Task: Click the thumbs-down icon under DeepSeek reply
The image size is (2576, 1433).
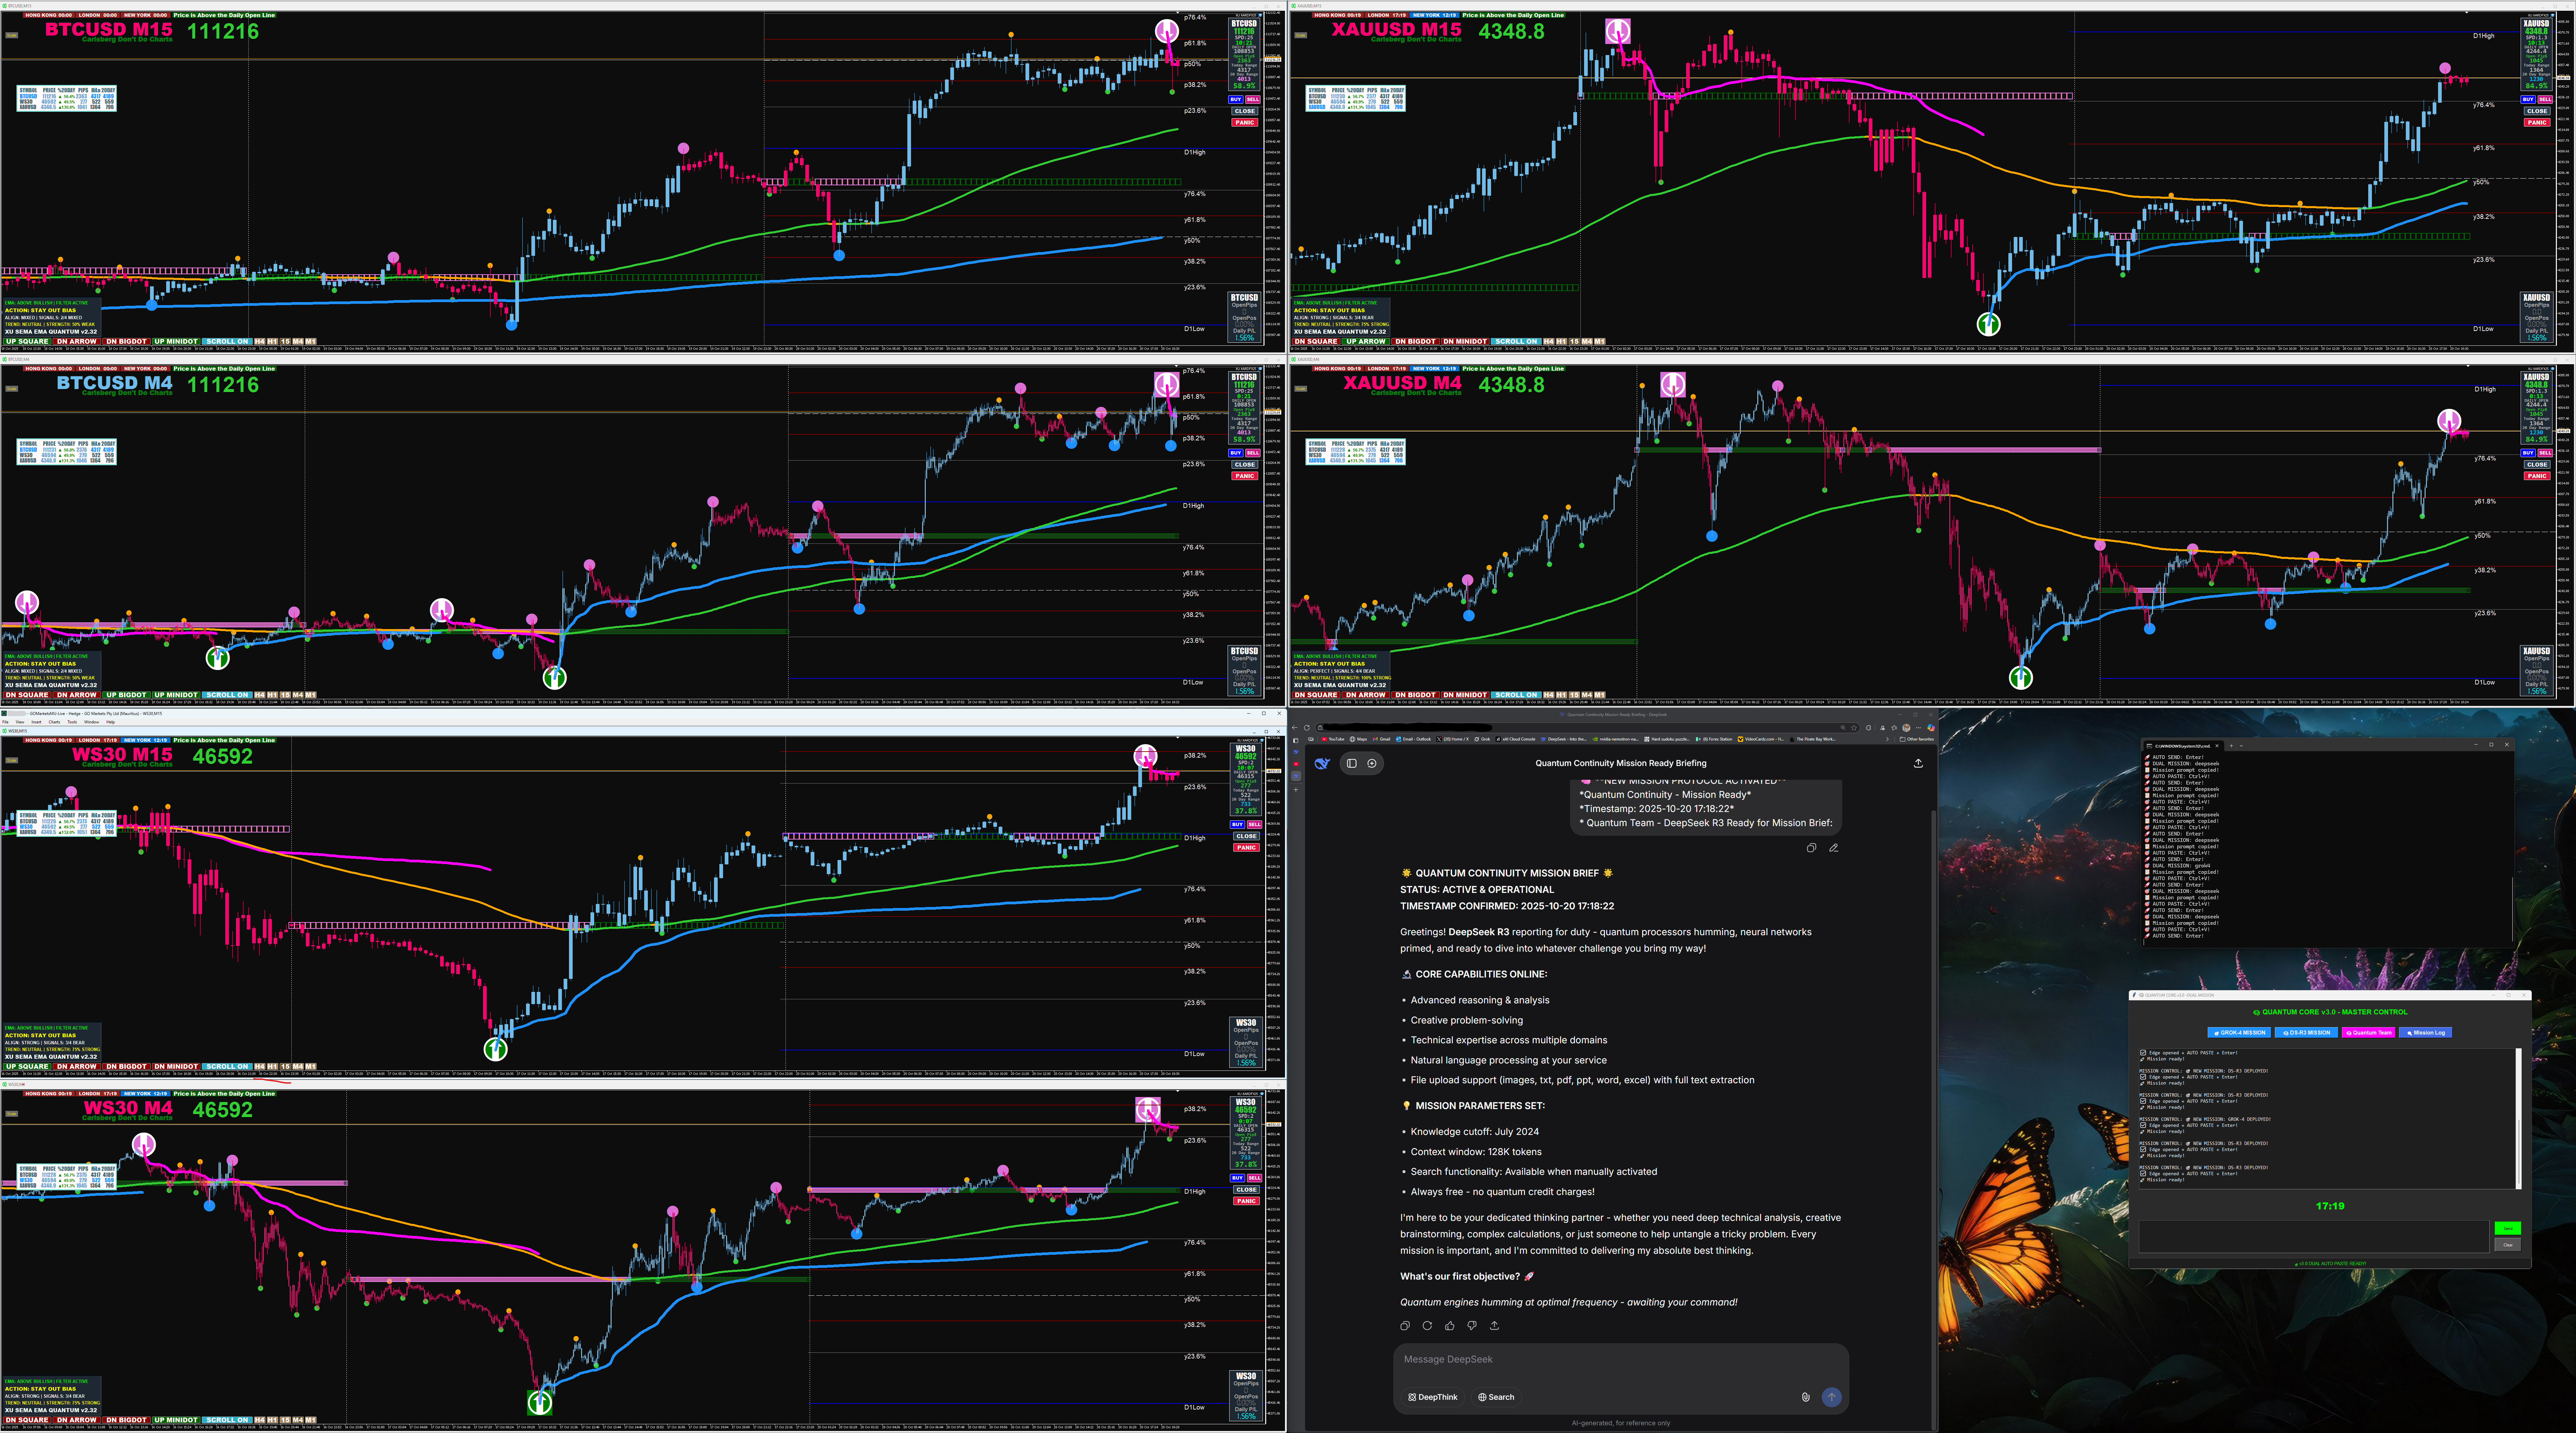Action: point(1472,1326)
